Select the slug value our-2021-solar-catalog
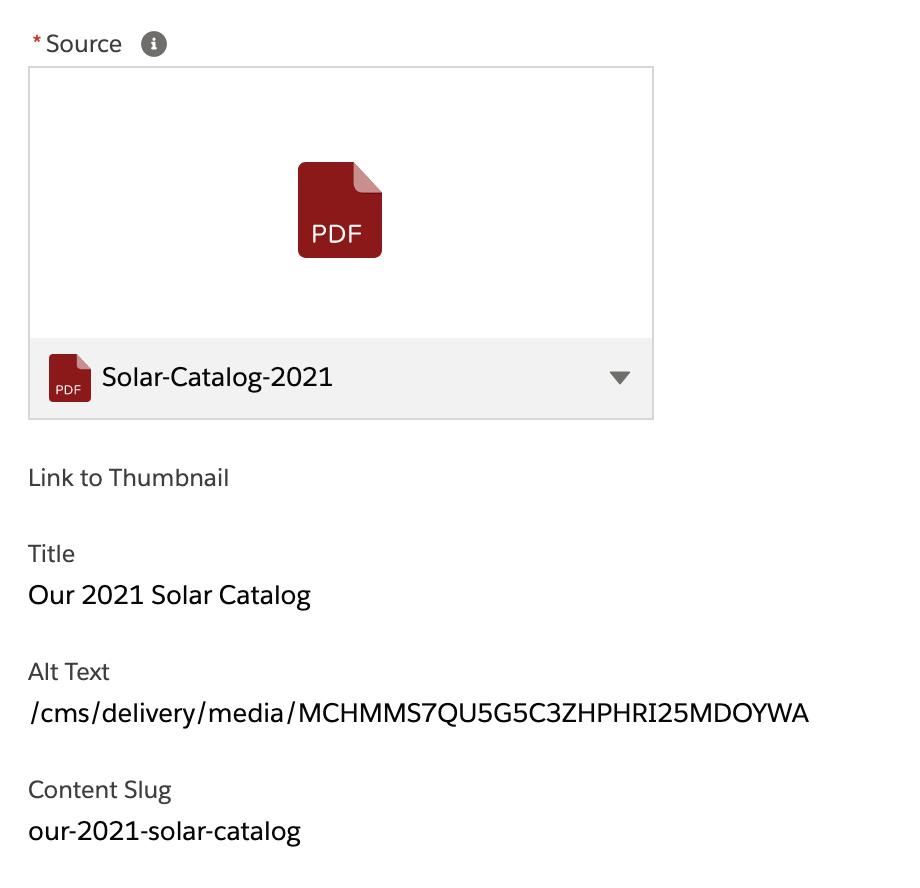This screenshot has width=920, height=888. 165,831
